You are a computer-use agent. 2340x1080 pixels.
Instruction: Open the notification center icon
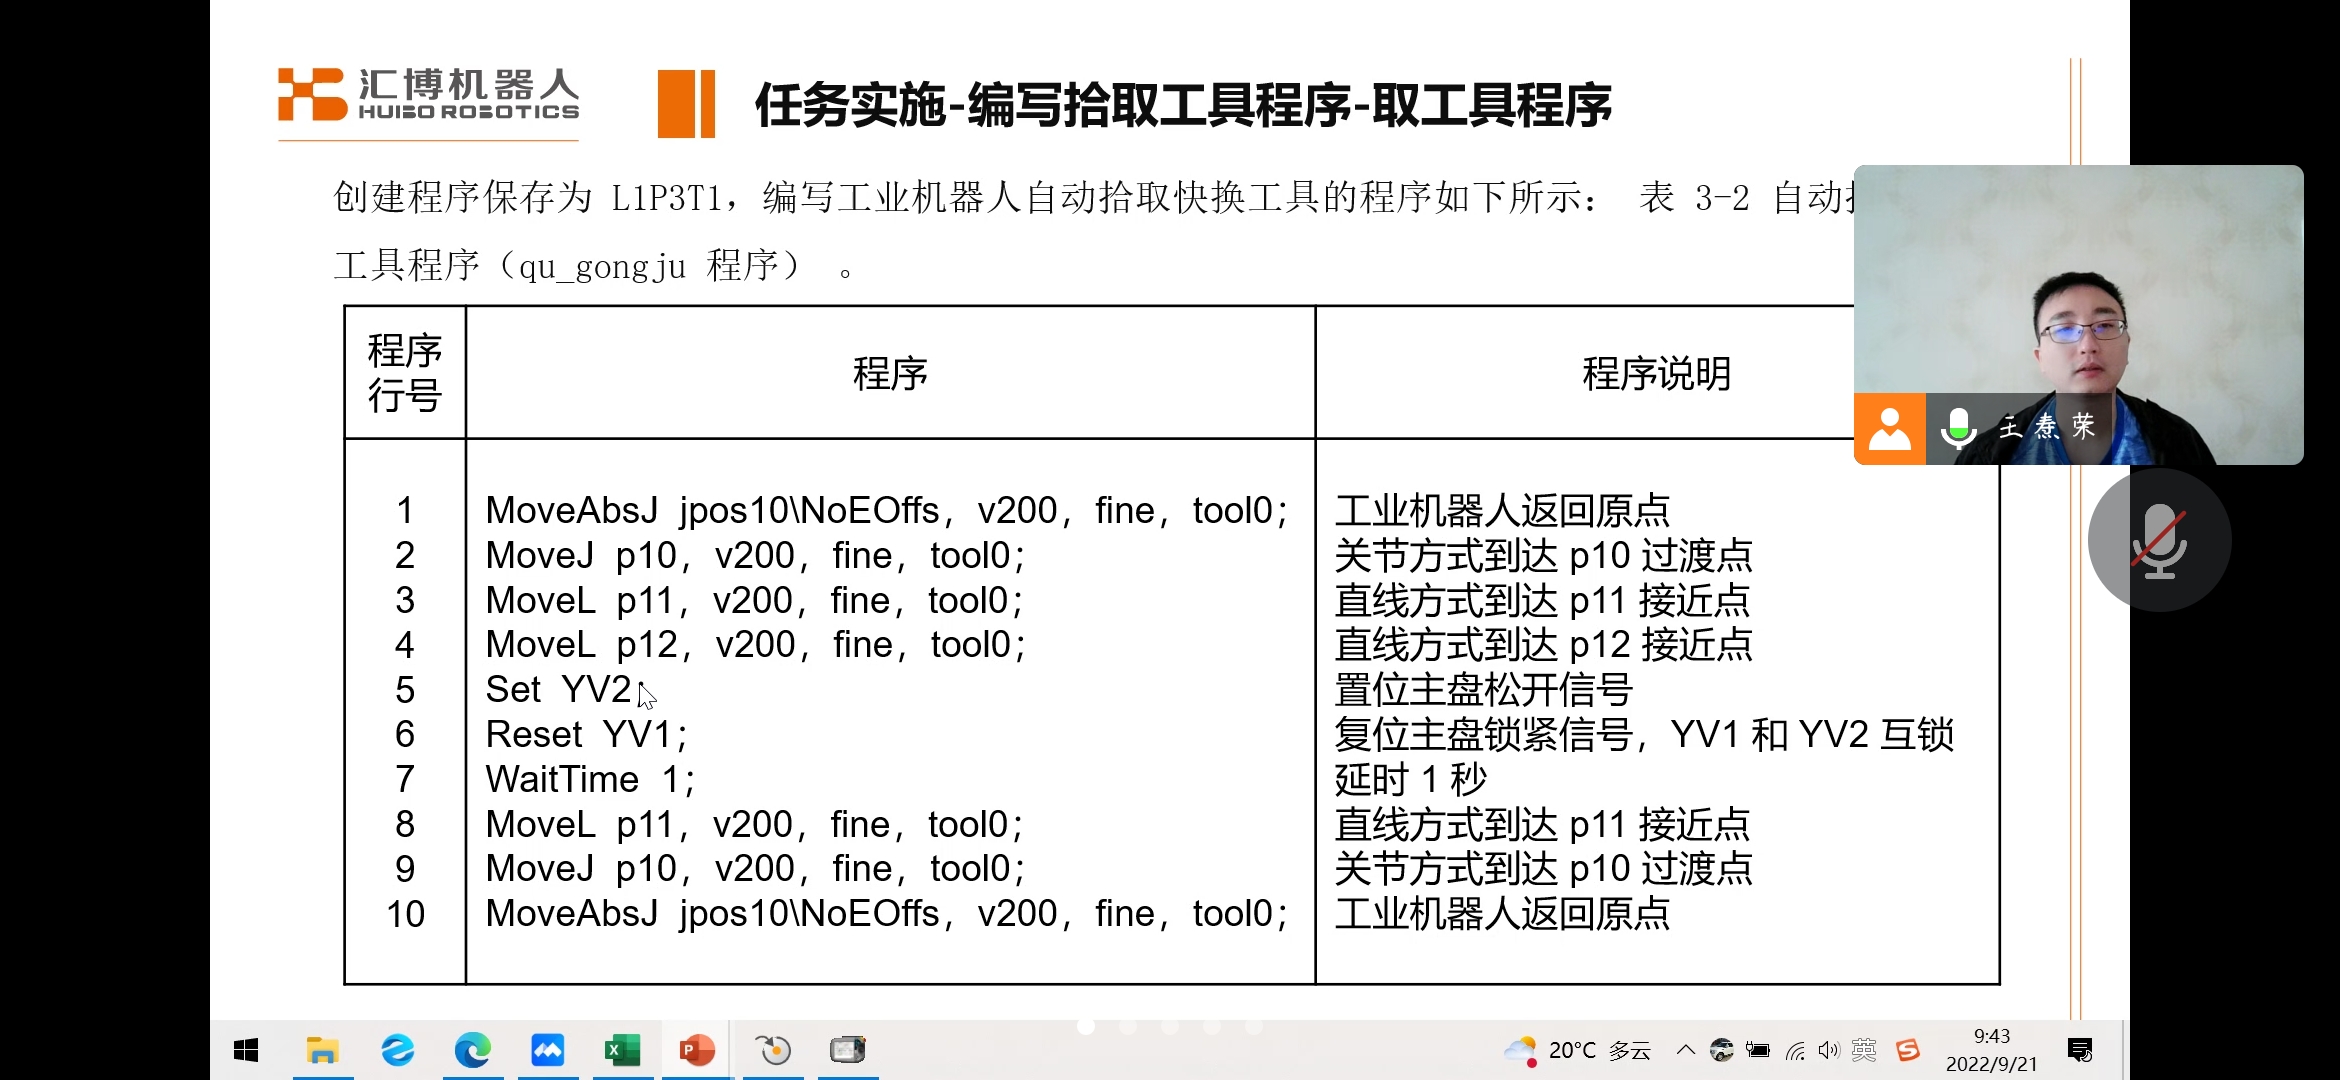pos(2080,1050)
